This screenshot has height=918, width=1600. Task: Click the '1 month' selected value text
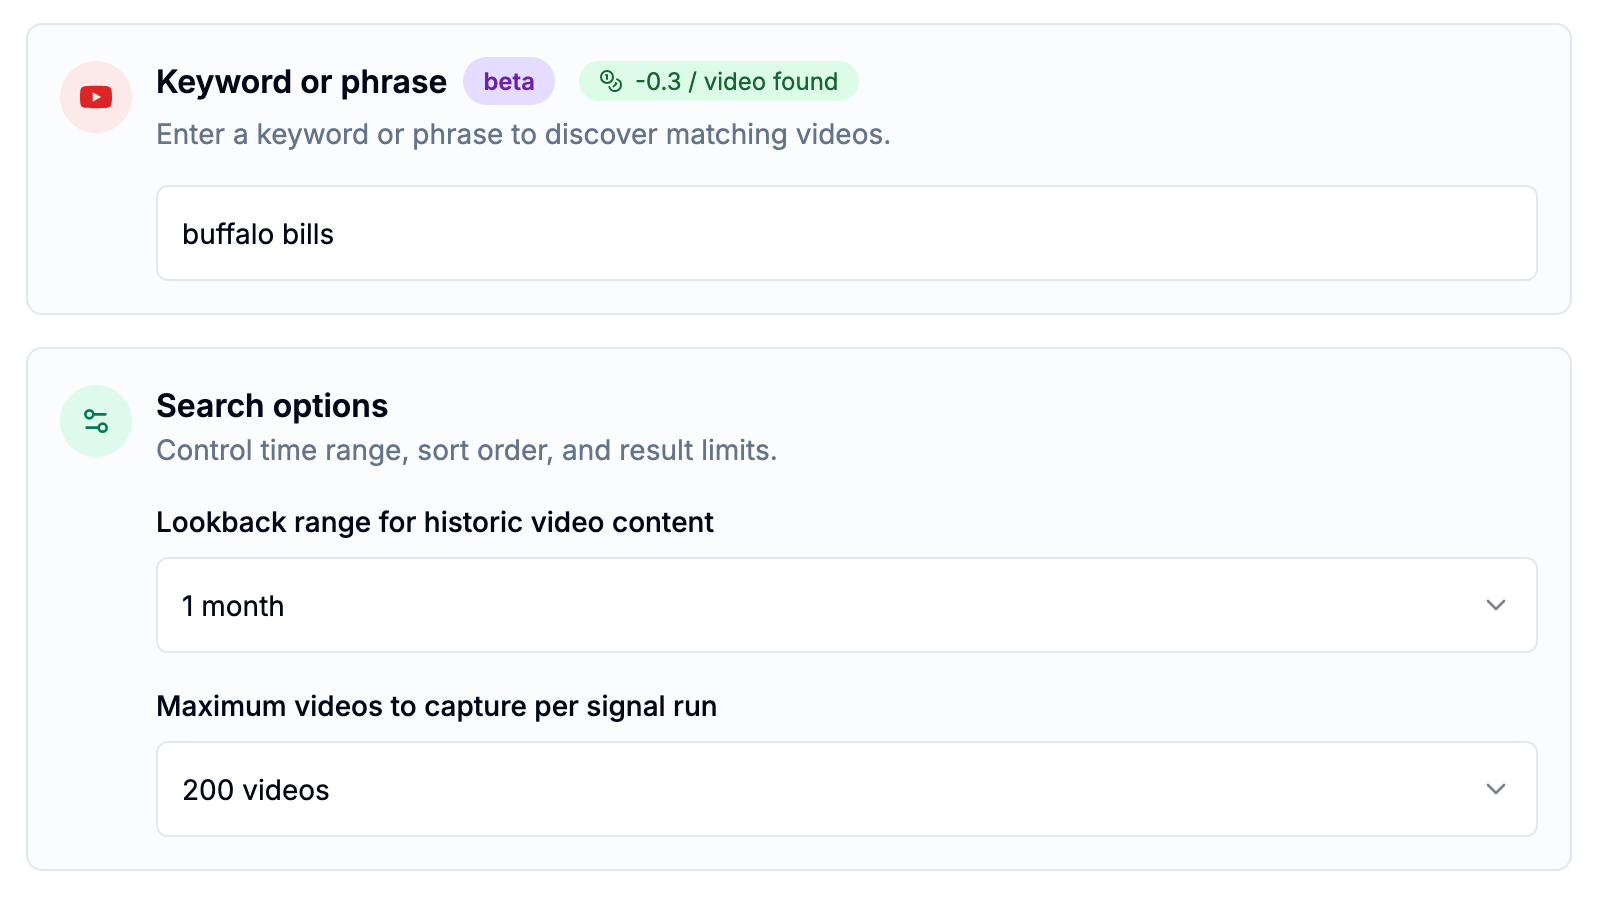[233, 606]
